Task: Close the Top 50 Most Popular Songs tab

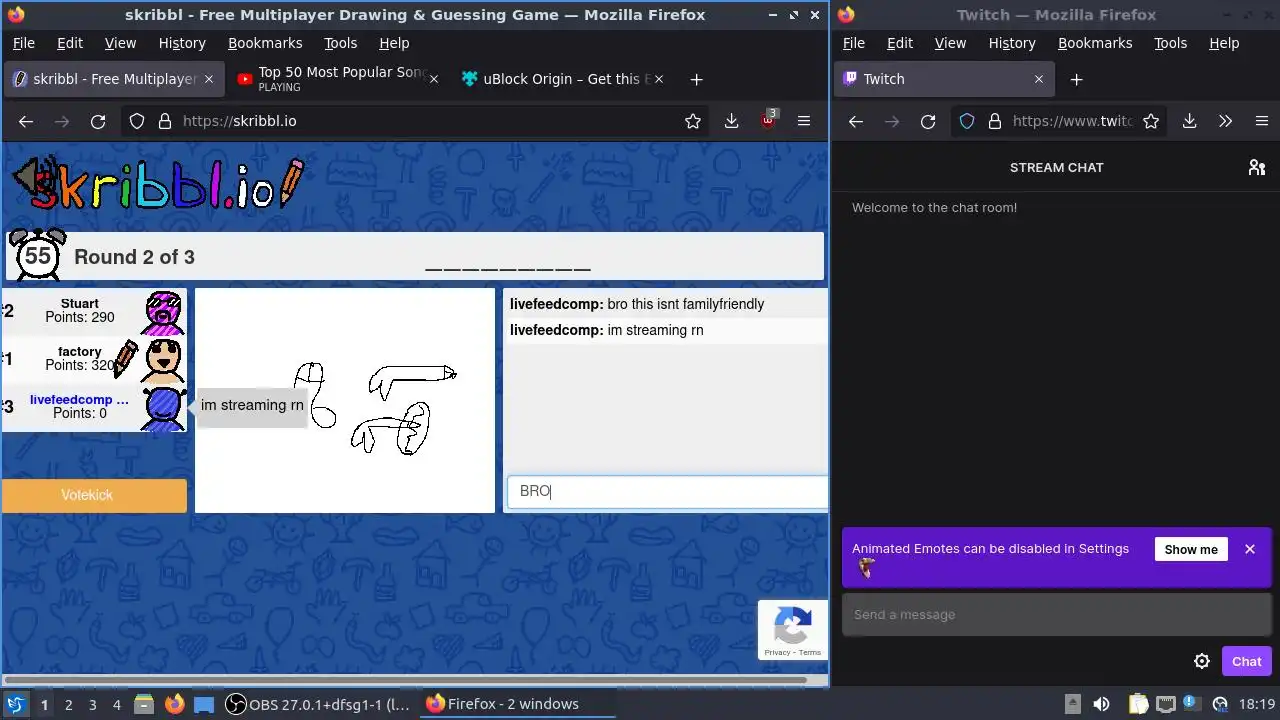Action: [x=434, y=79]
